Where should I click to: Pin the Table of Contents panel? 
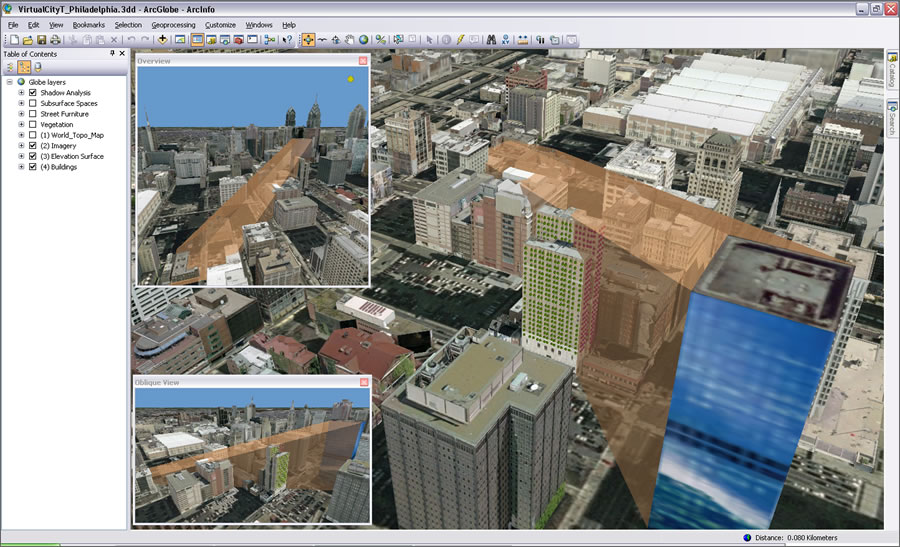(x=112, y=53)
